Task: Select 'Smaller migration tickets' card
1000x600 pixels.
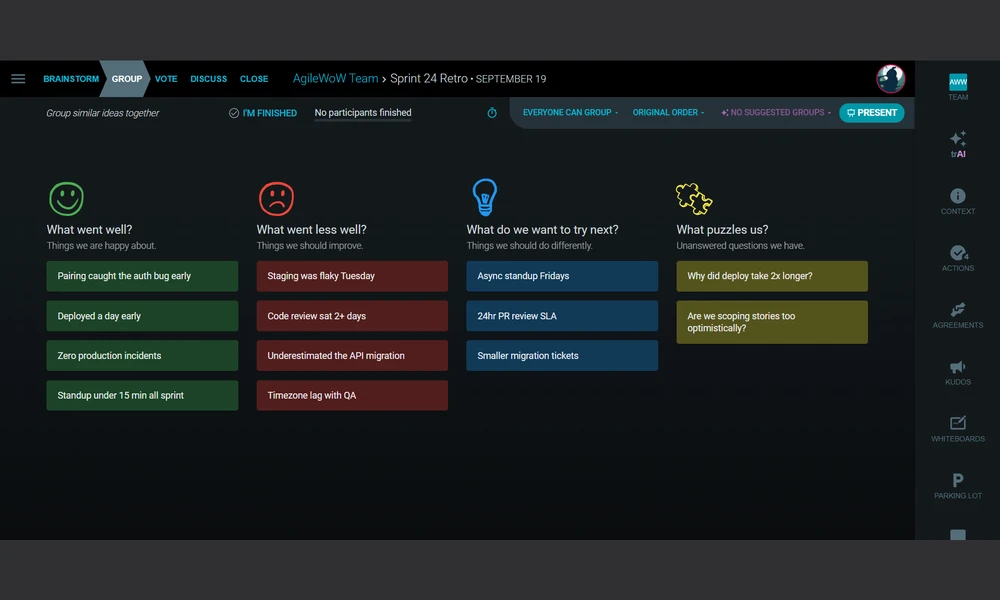Action: click(x=562, y=355)
